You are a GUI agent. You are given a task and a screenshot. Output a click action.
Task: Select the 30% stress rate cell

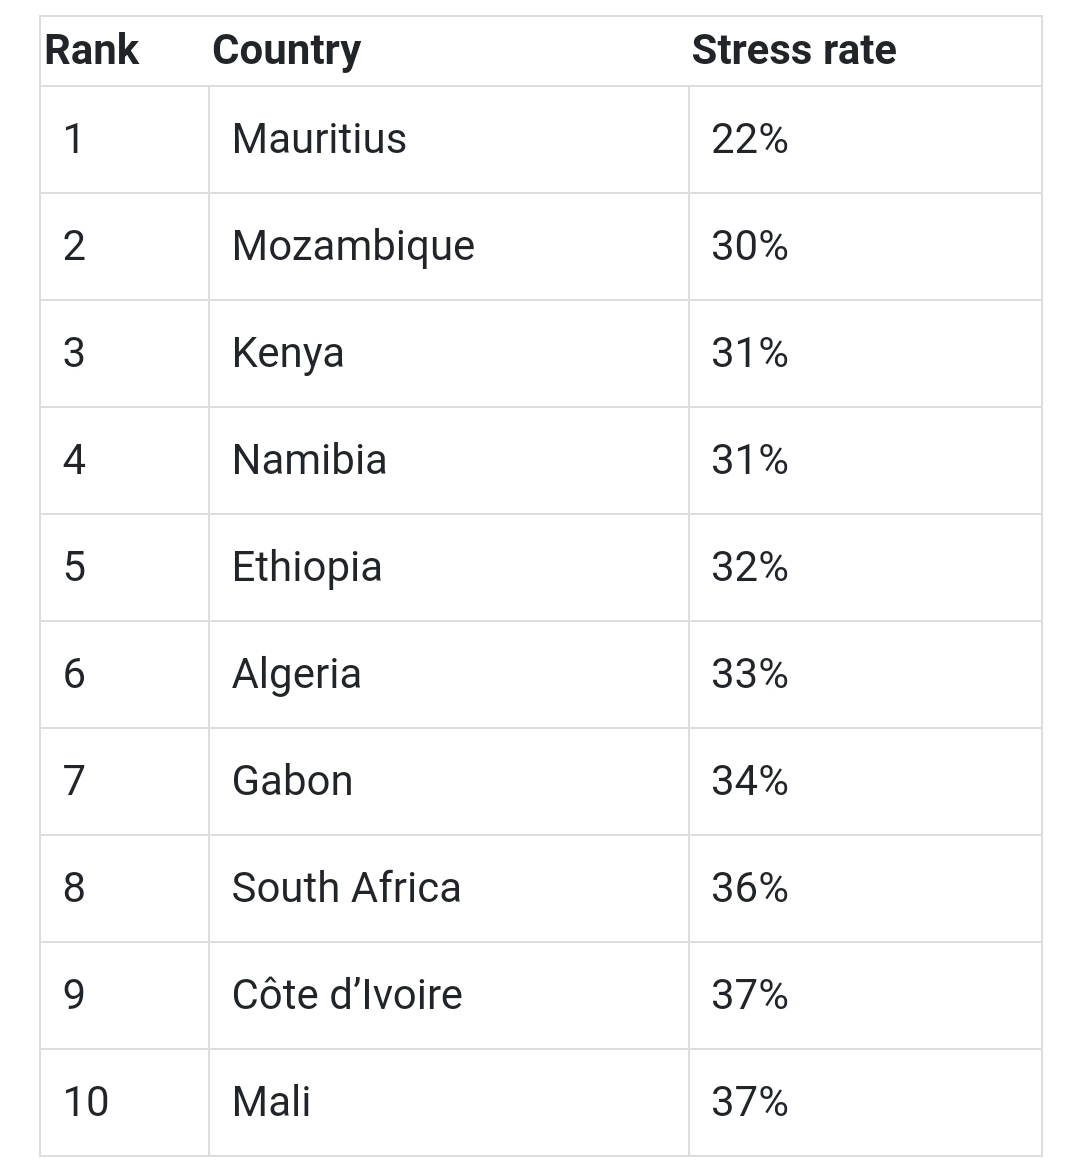tap(750, 246)
